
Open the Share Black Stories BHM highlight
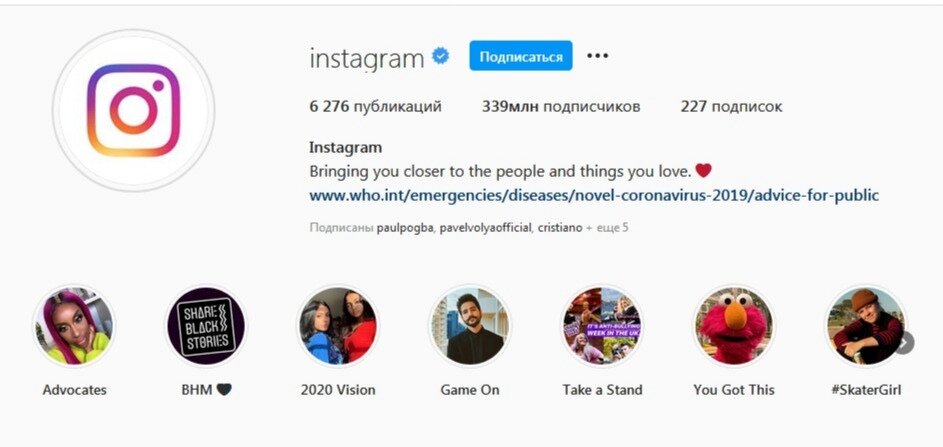206,326
